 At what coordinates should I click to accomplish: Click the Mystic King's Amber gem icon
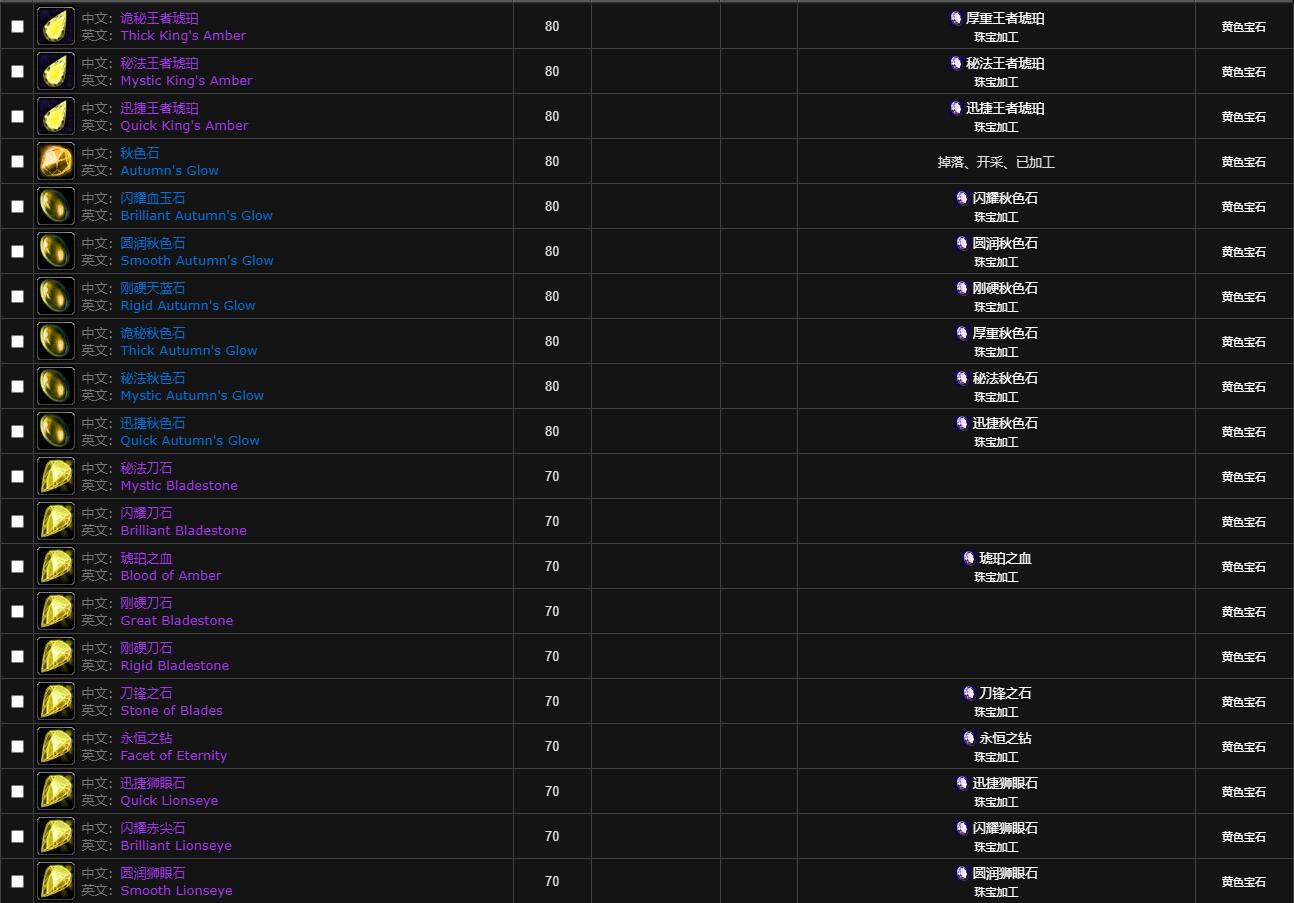click(x=56, y=71)
